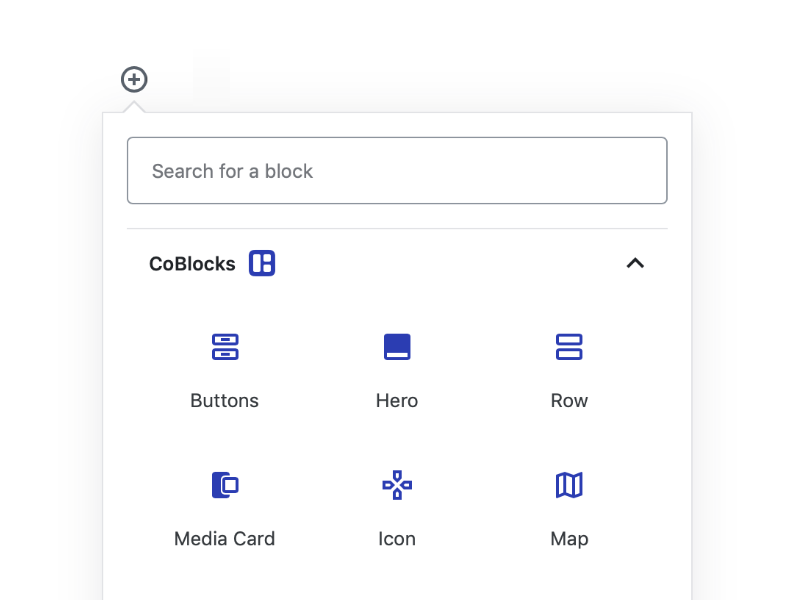The height and width of the screenshot is (600, 800).
Task: Choose the Row block icon
Action: 569,347
